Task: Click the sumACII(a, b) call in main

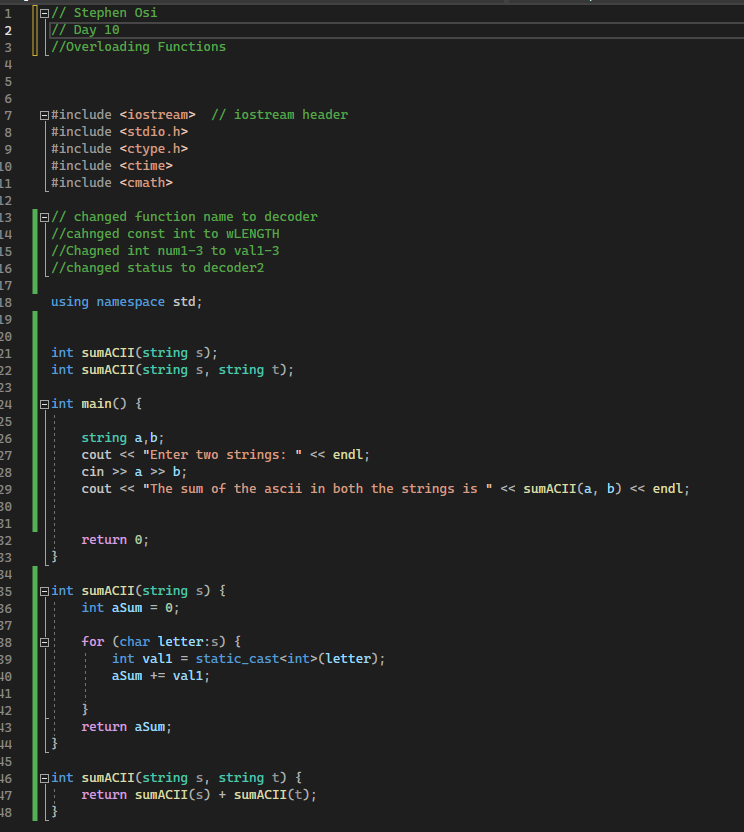Action: click(573, 489)
